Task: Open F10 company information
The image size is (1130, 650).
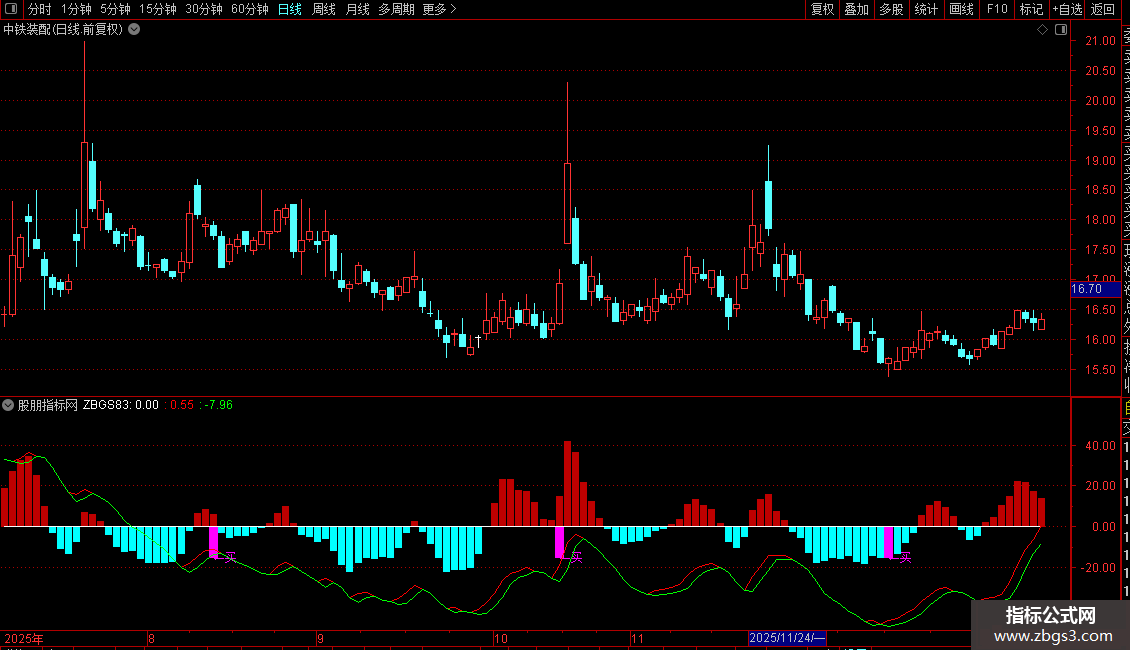Action: click(997, 9)
